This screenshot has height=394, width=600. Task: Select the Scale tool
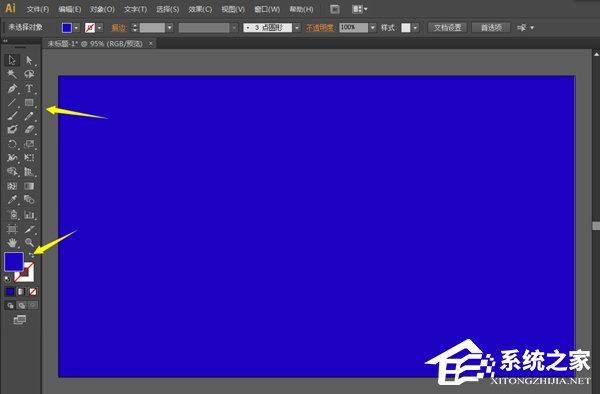29,144
